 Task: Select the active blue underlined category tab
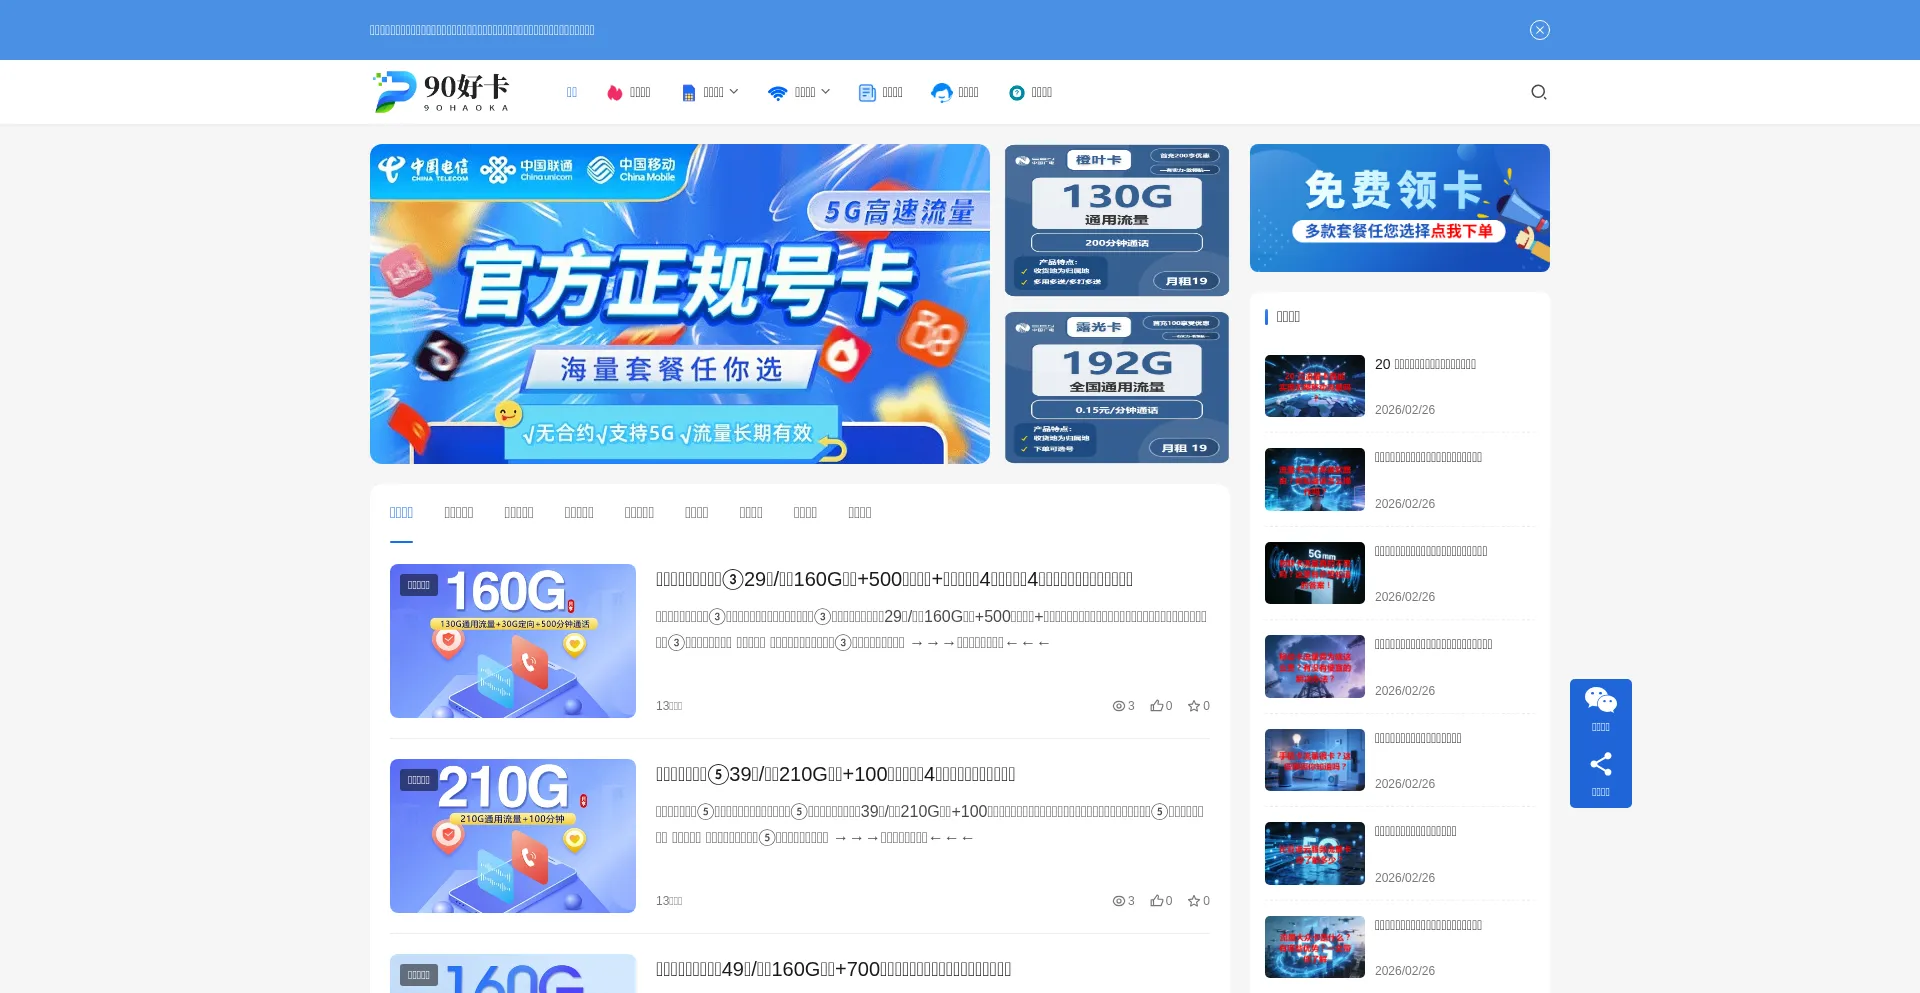point(401,513)
